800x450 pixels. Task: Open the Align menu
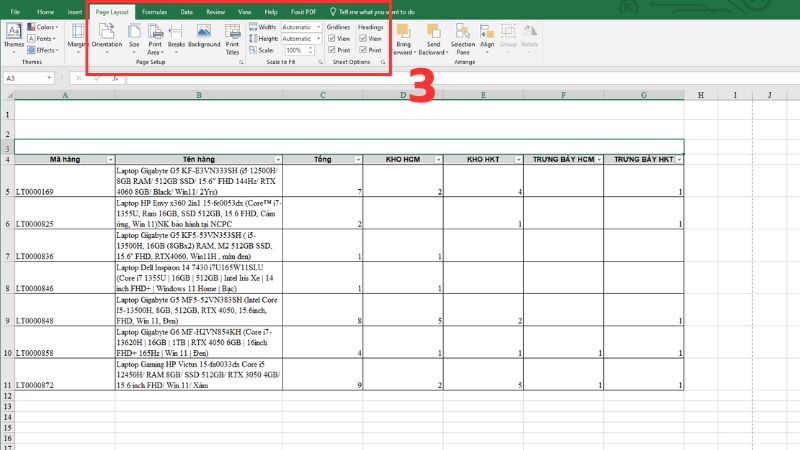click(x=487, y=38)
